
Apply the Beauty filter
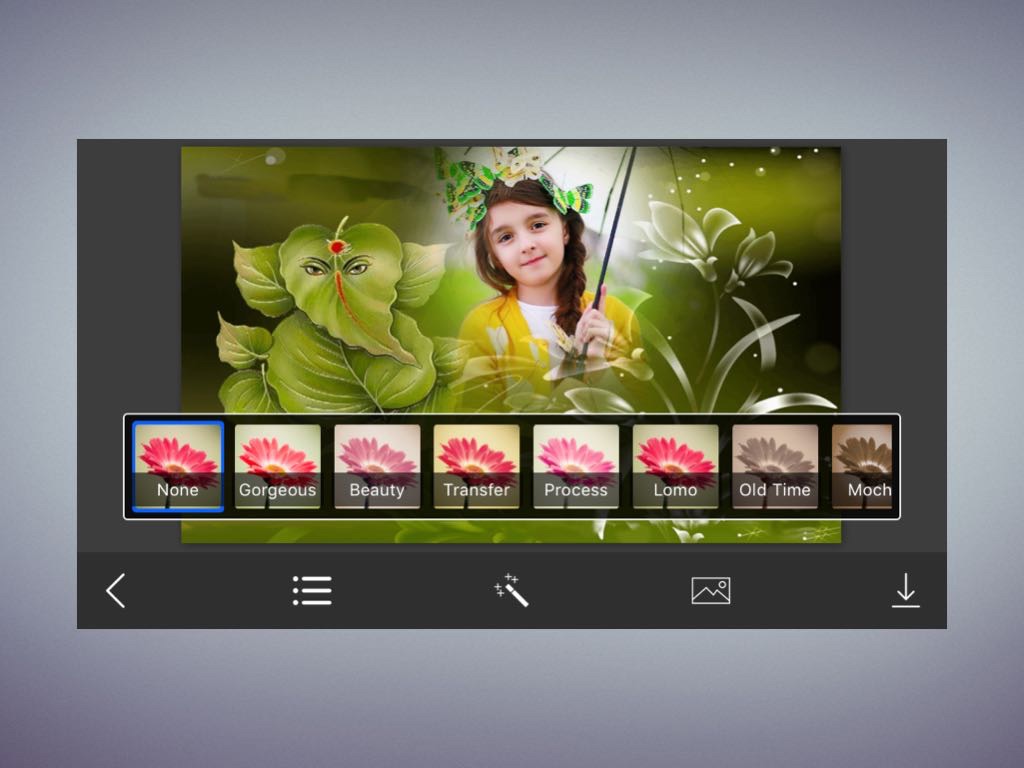(377, 466)
